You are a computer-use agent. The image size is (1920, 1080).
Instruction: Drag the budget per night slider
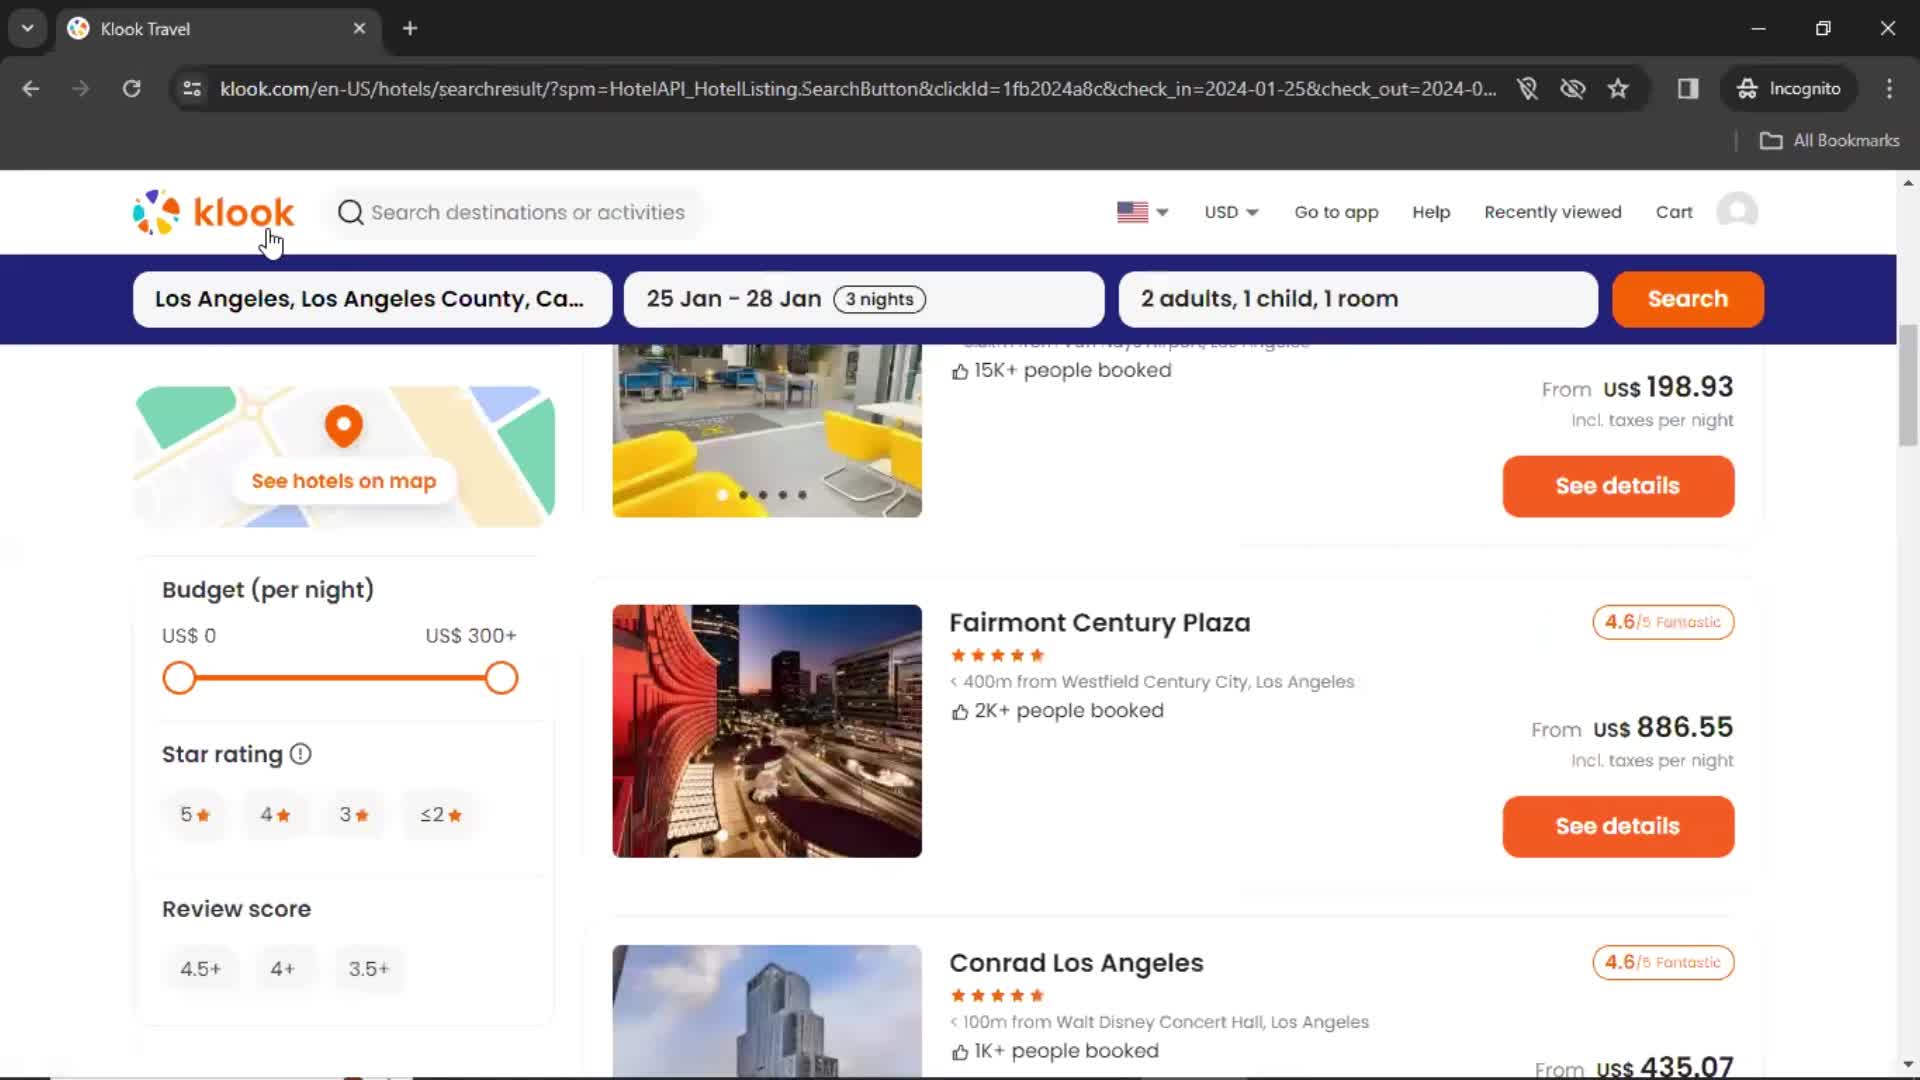click(178, 678)
